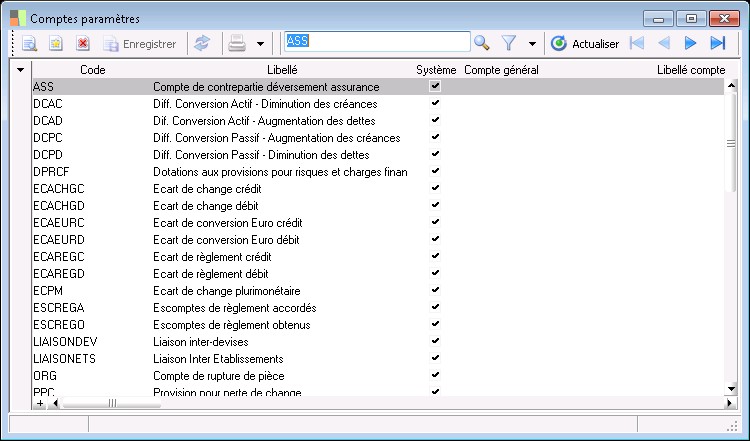Viewport: 750px width, 441px height.
Task: Click the Libellé compte column header
Action: pos(691,70)
